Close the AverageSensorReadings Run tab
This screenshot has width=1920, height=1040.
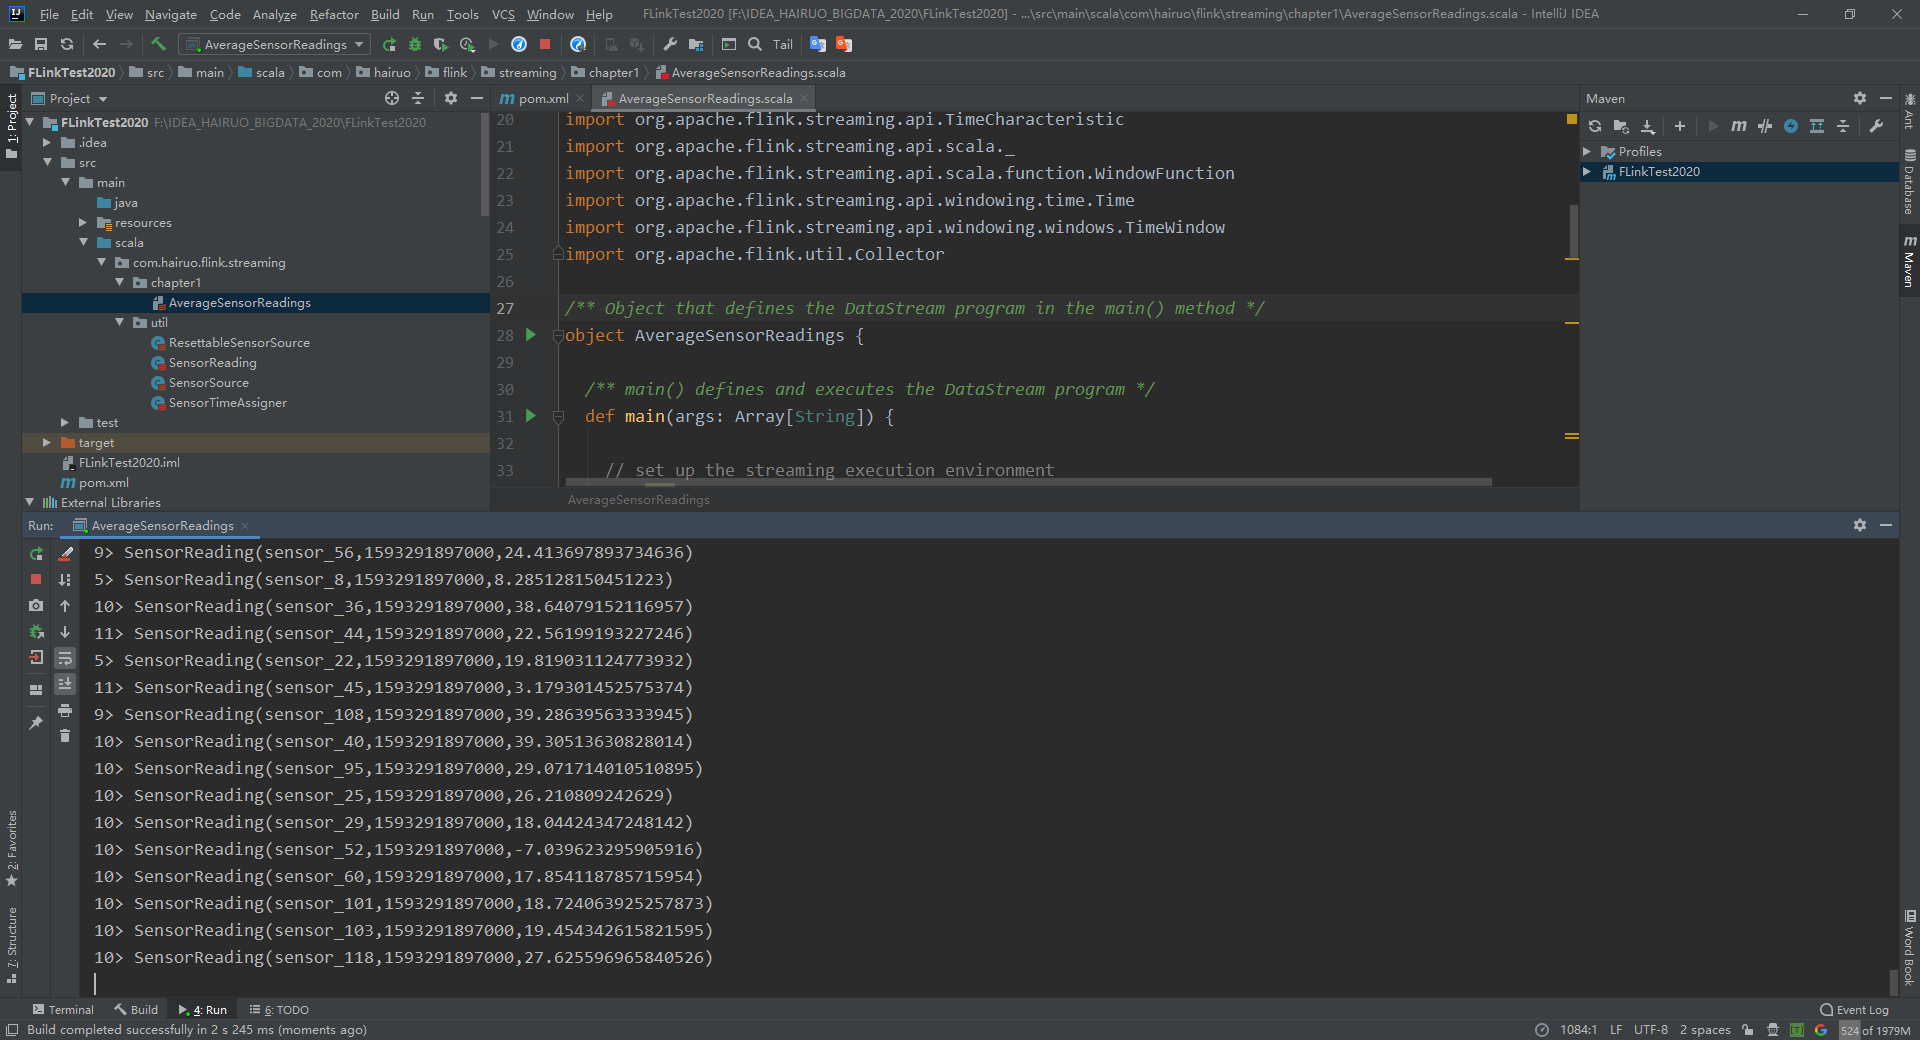click(x=245, y=526)
